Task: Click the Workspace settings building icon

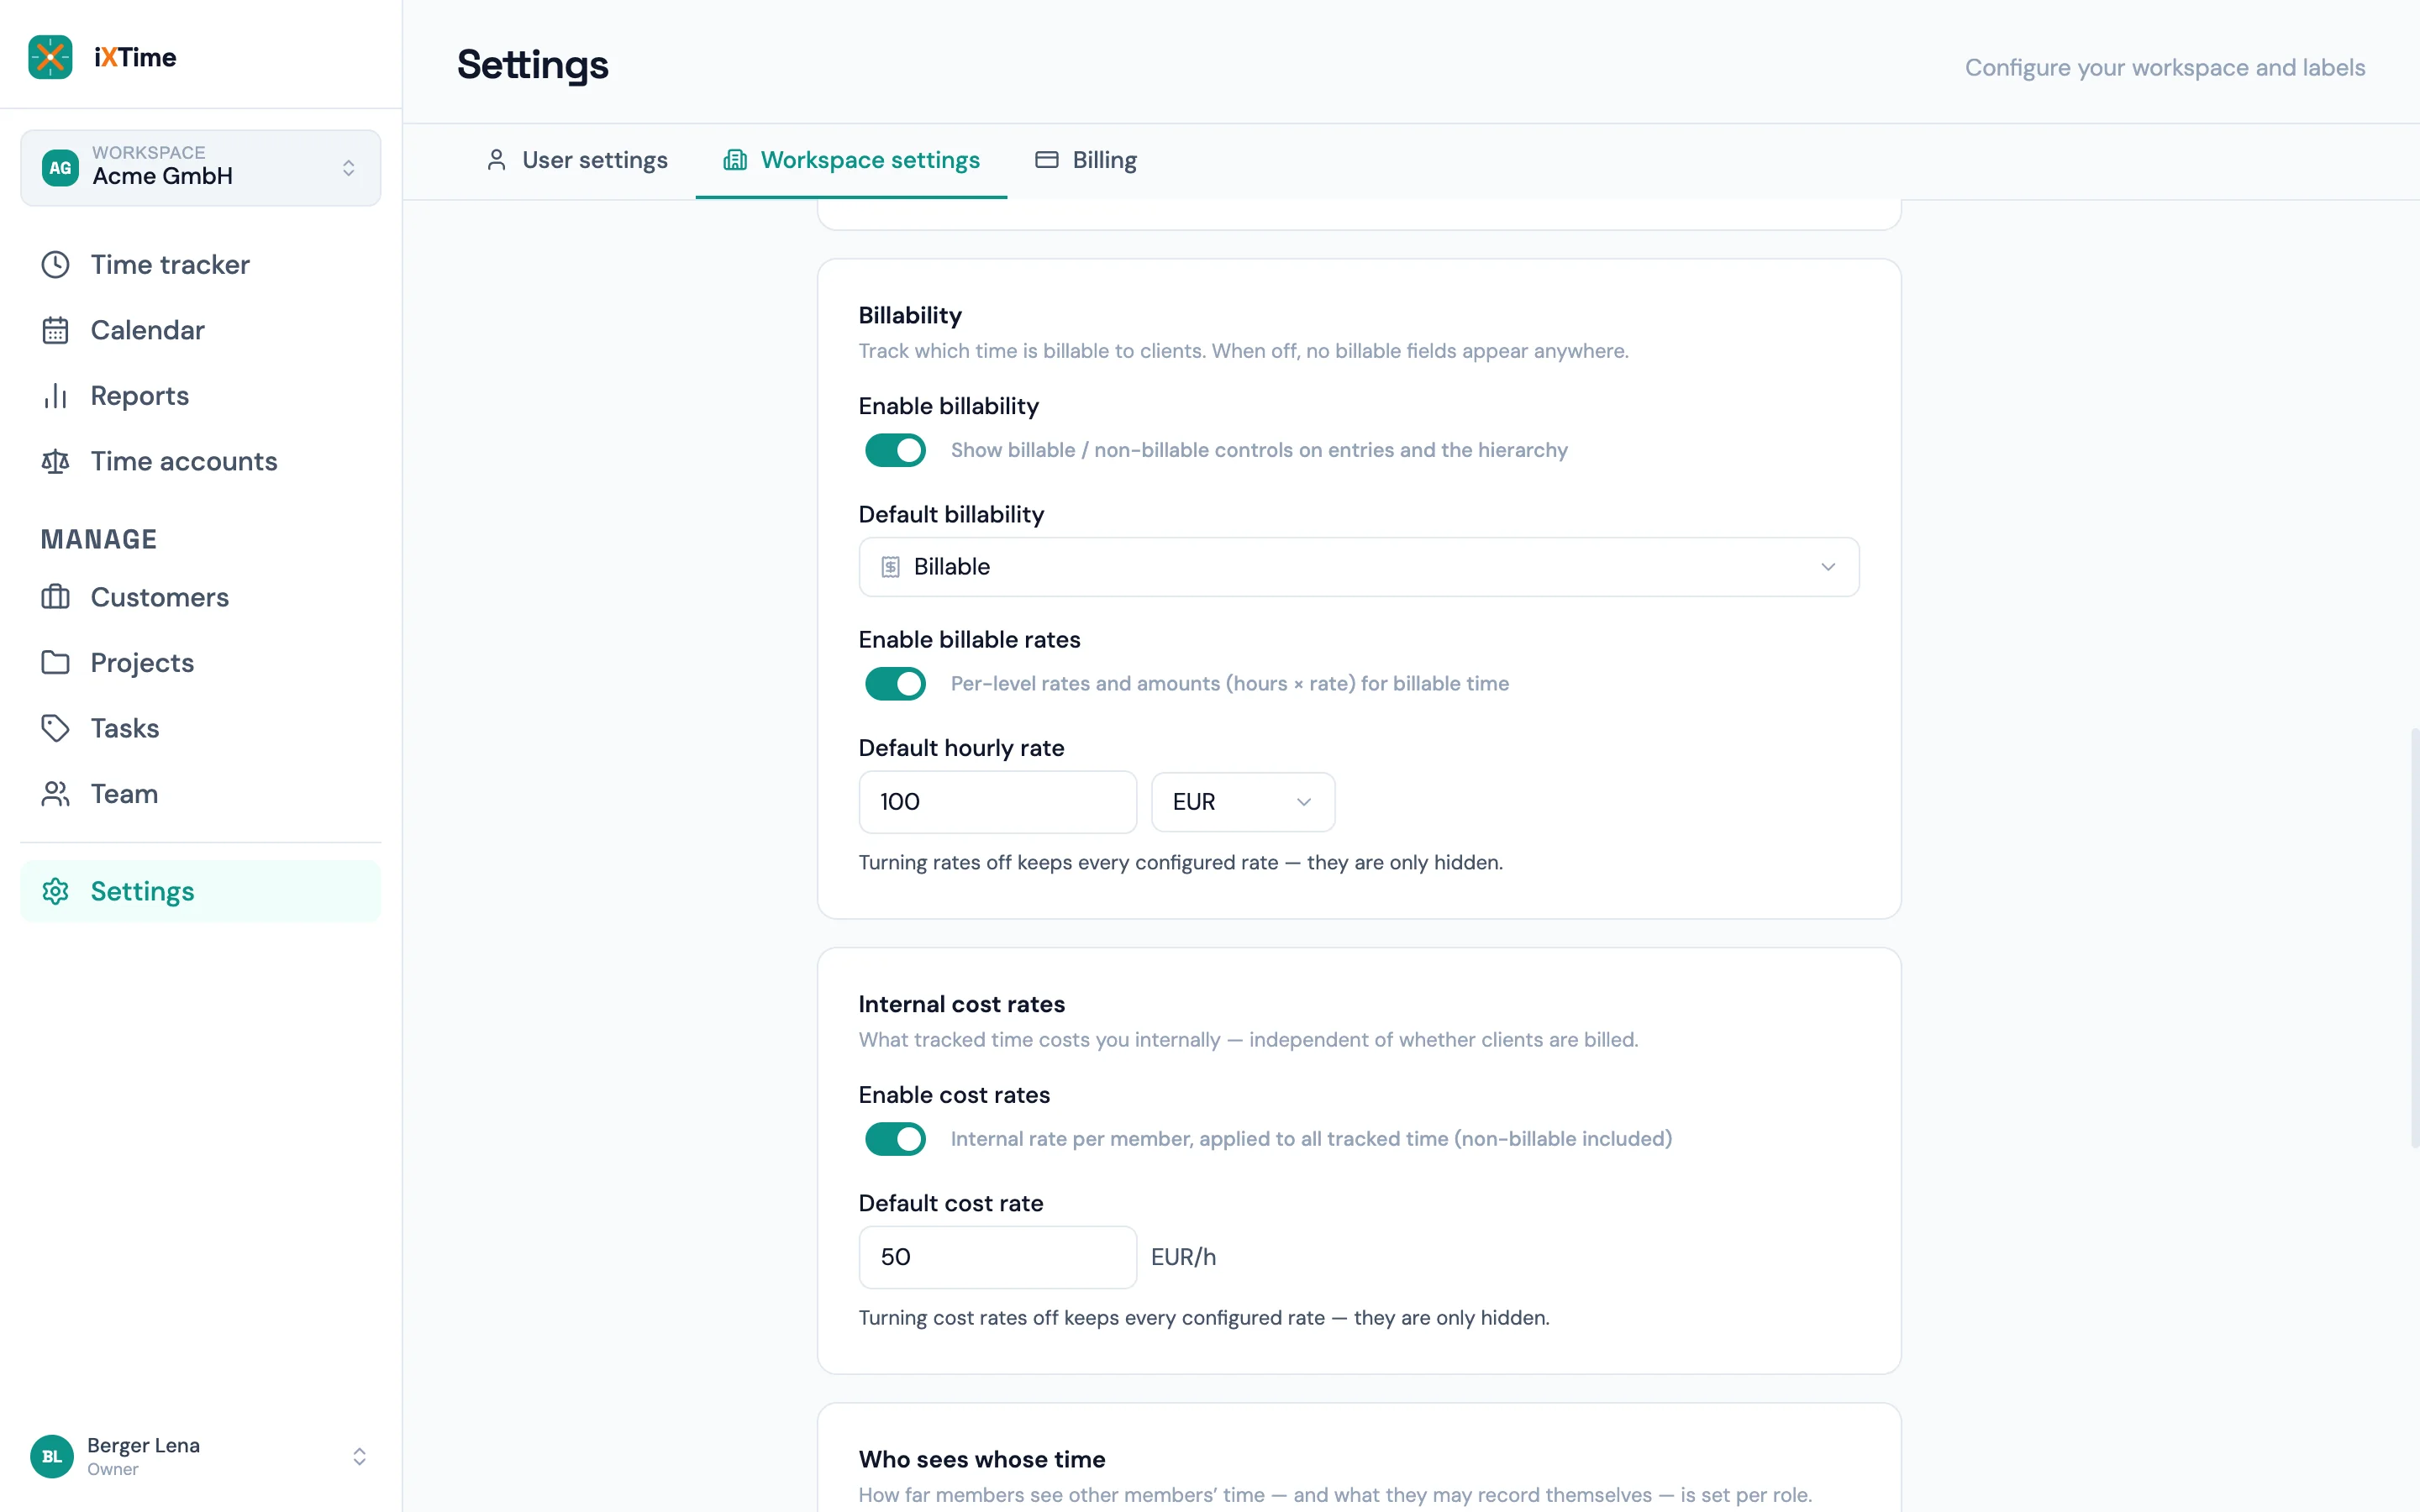Action: 735,160
